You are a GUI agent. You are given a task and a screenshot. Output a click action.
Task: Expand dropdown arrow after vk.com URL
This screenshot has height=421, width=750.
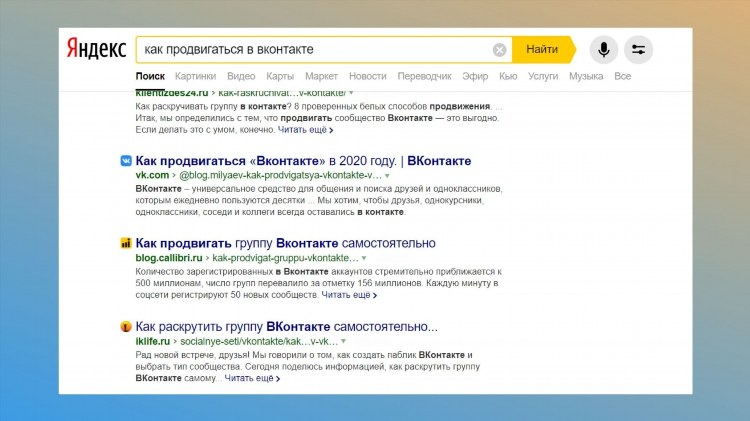387,176
